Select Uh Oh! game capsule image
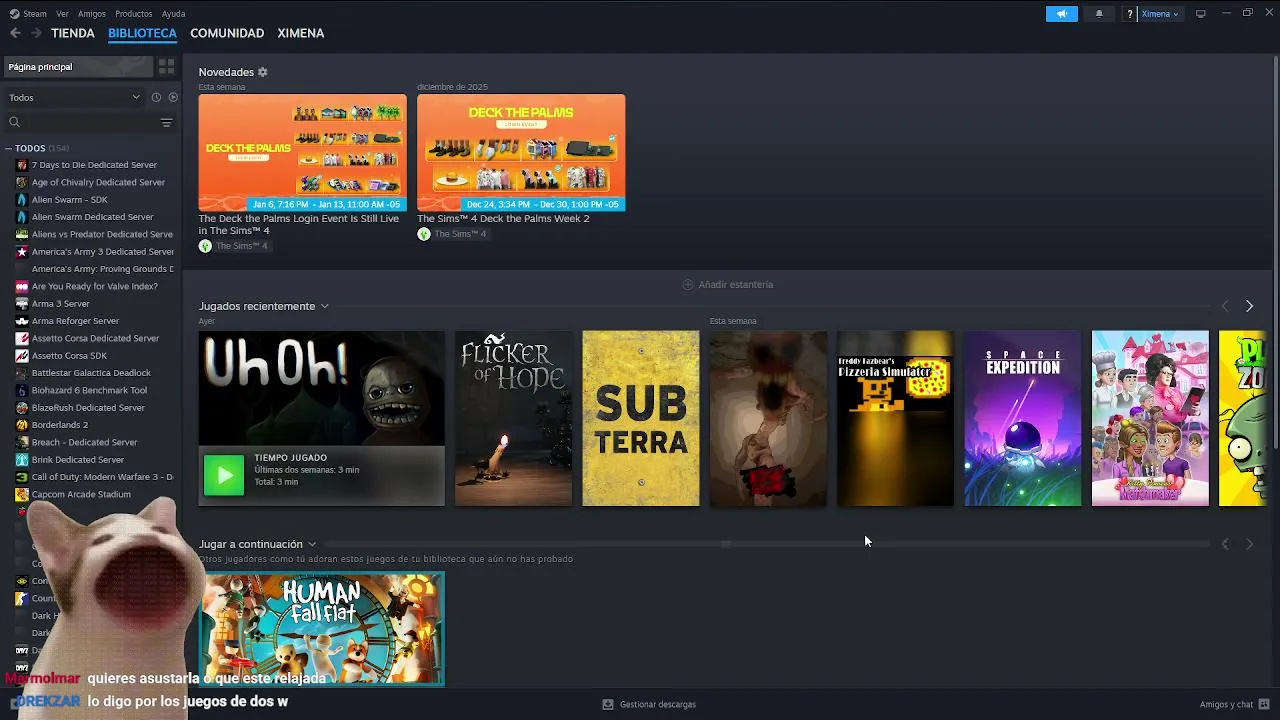The width and height of the screenshot is (1280, 720). pos(321,388)
